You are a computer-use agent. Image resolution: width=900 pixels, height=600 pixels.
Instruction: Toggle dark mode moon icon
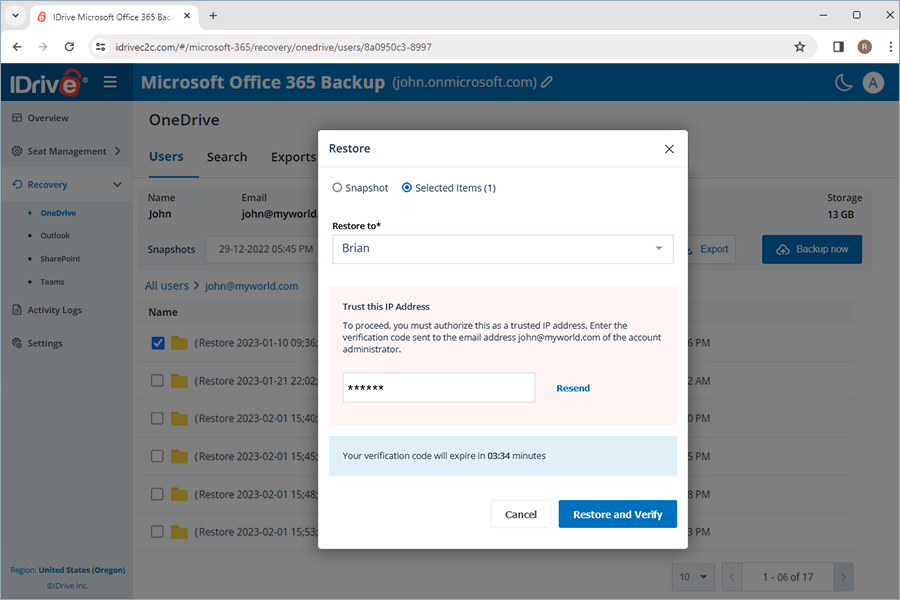click(843, 83)
